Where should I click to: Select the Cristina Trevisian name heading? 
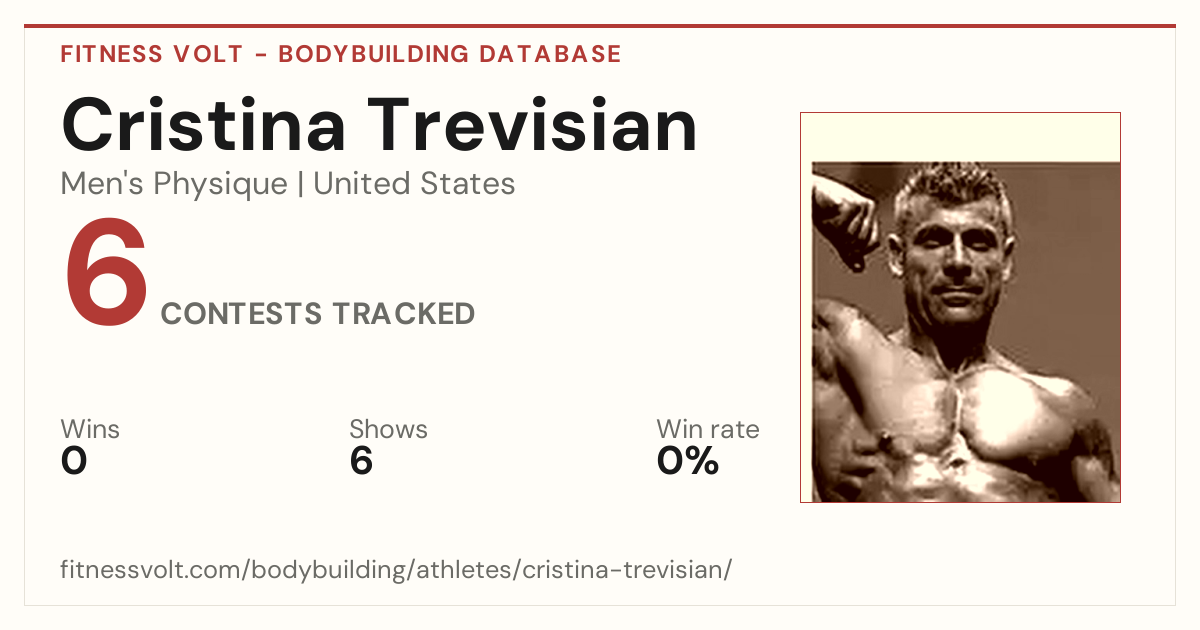(x=379, y=124)
